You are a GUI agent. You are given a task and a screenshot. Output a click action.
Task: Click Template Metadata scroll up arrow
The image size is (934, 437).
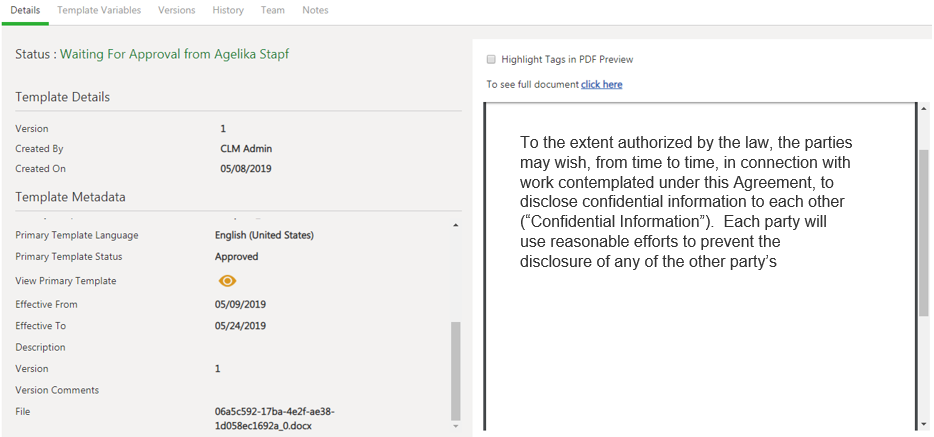coord(456,226)
